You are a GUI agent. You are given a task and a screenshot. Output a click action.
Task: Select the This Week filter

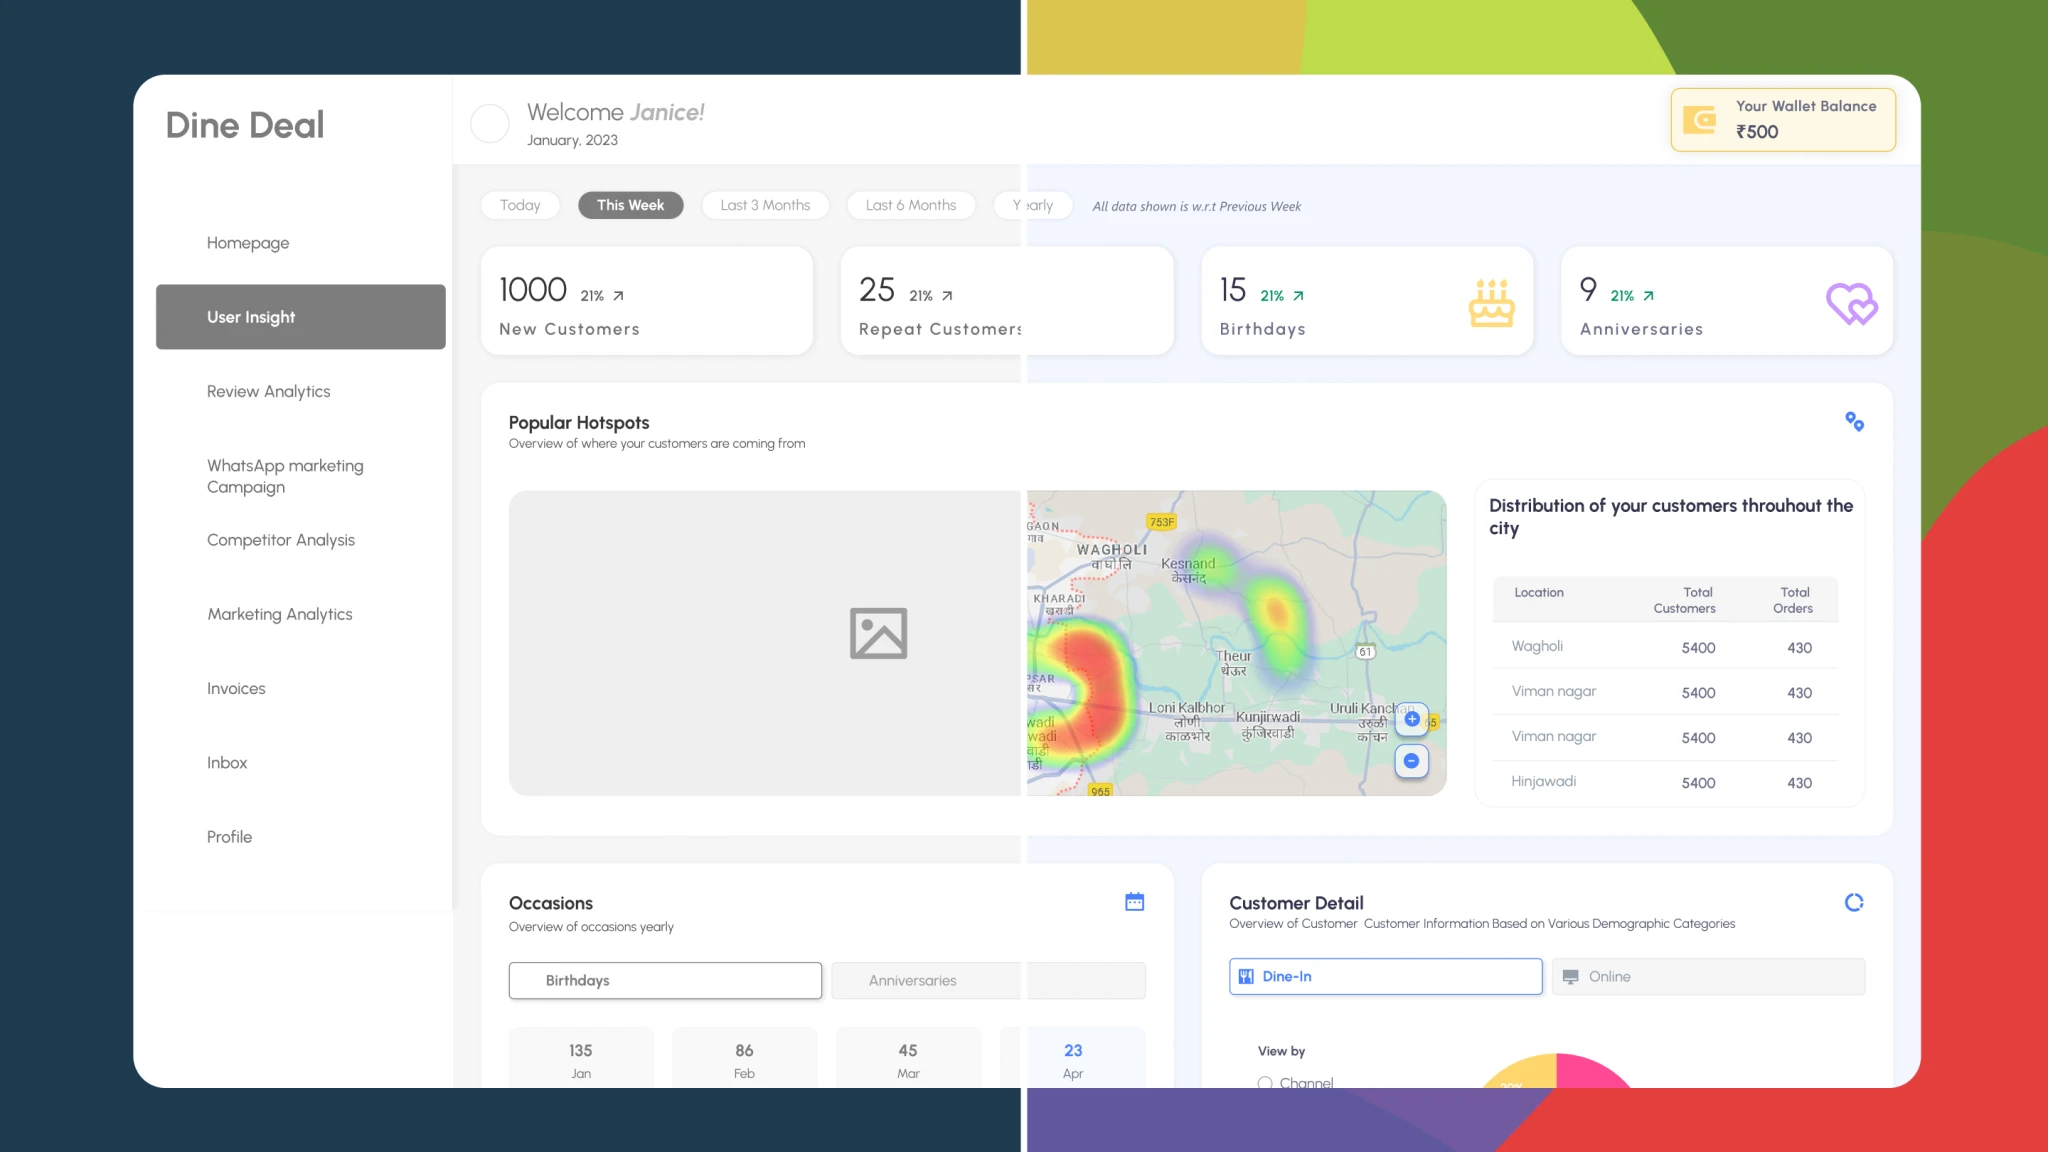[x=631, y=205]
